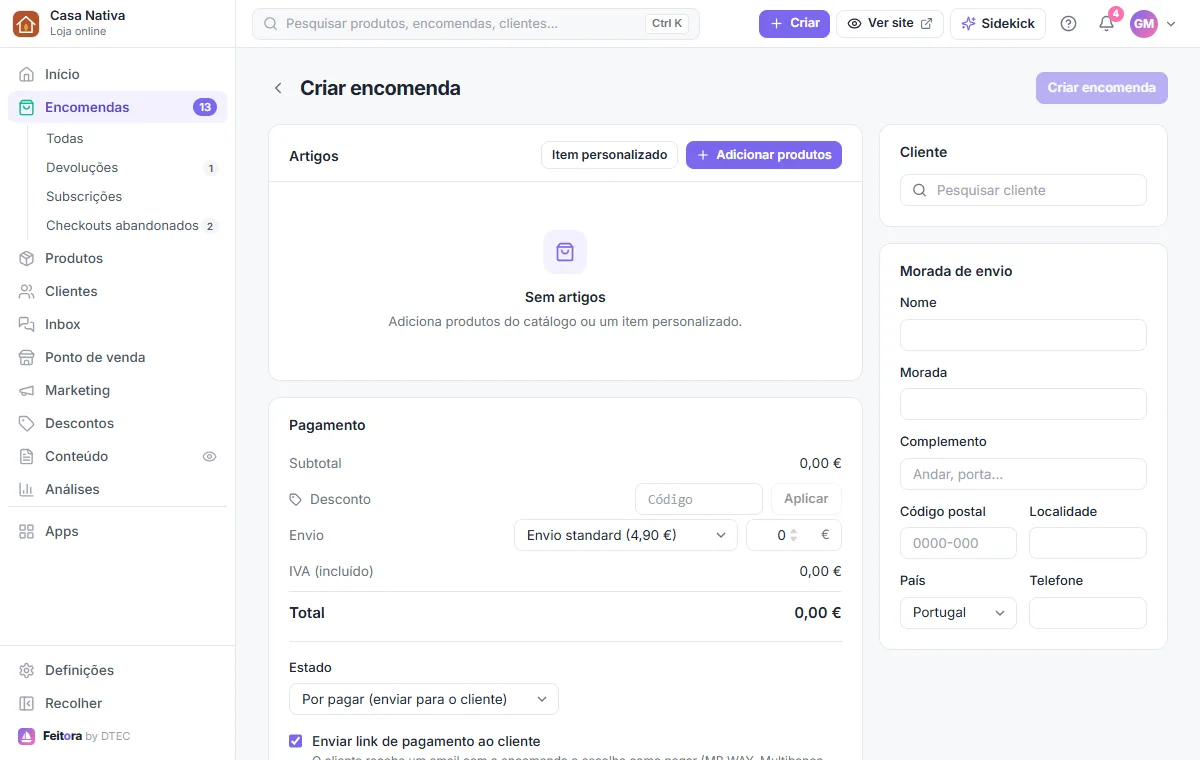Focus the Pesquisar cliente field
The image size is (1200, 760).
[x=1023, y=190]
